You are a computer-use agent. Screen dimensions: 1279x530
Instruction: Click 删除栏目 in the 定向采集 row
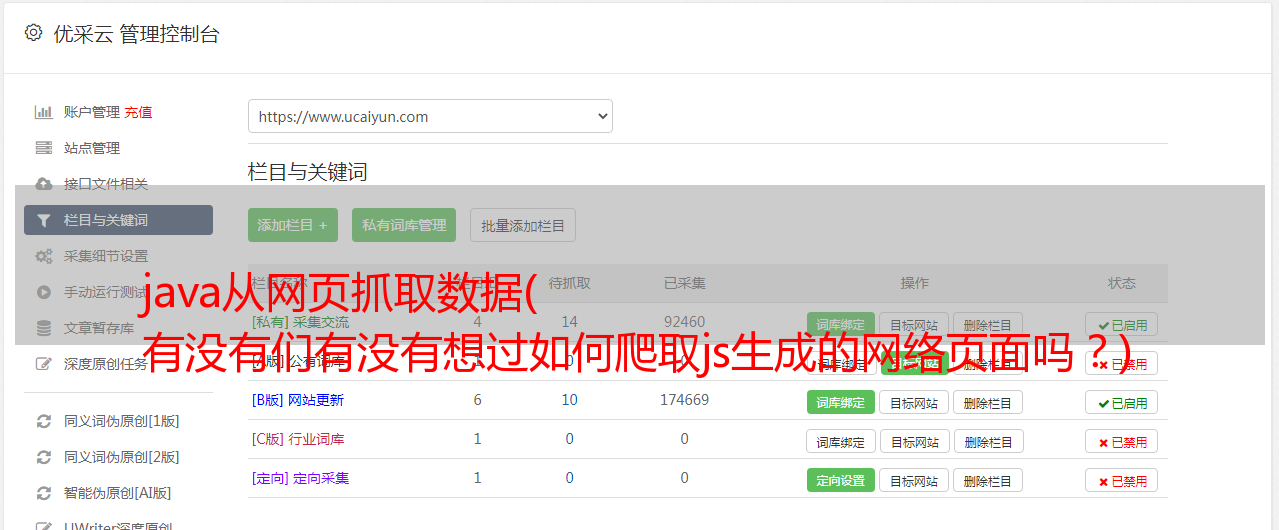pyautogui.click(x=988, y=480)
